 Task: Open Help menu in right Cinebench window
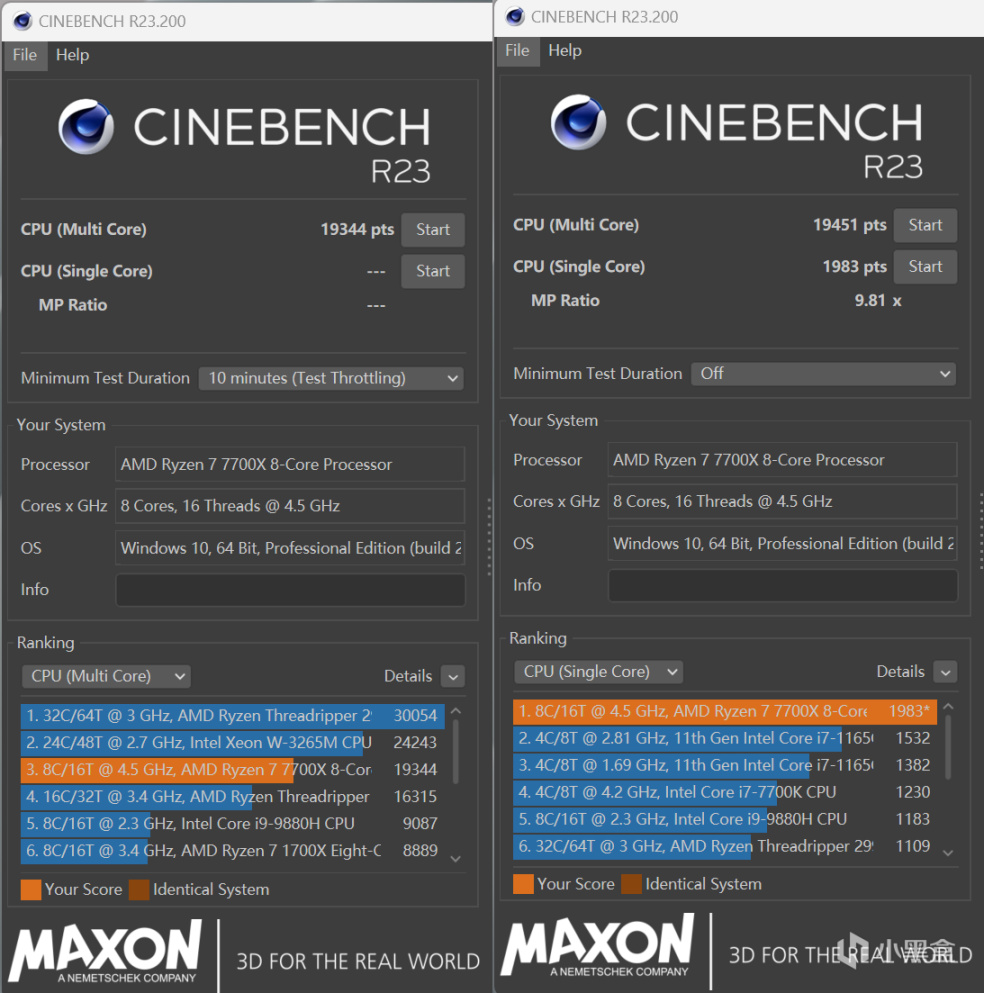click(565, 51)
